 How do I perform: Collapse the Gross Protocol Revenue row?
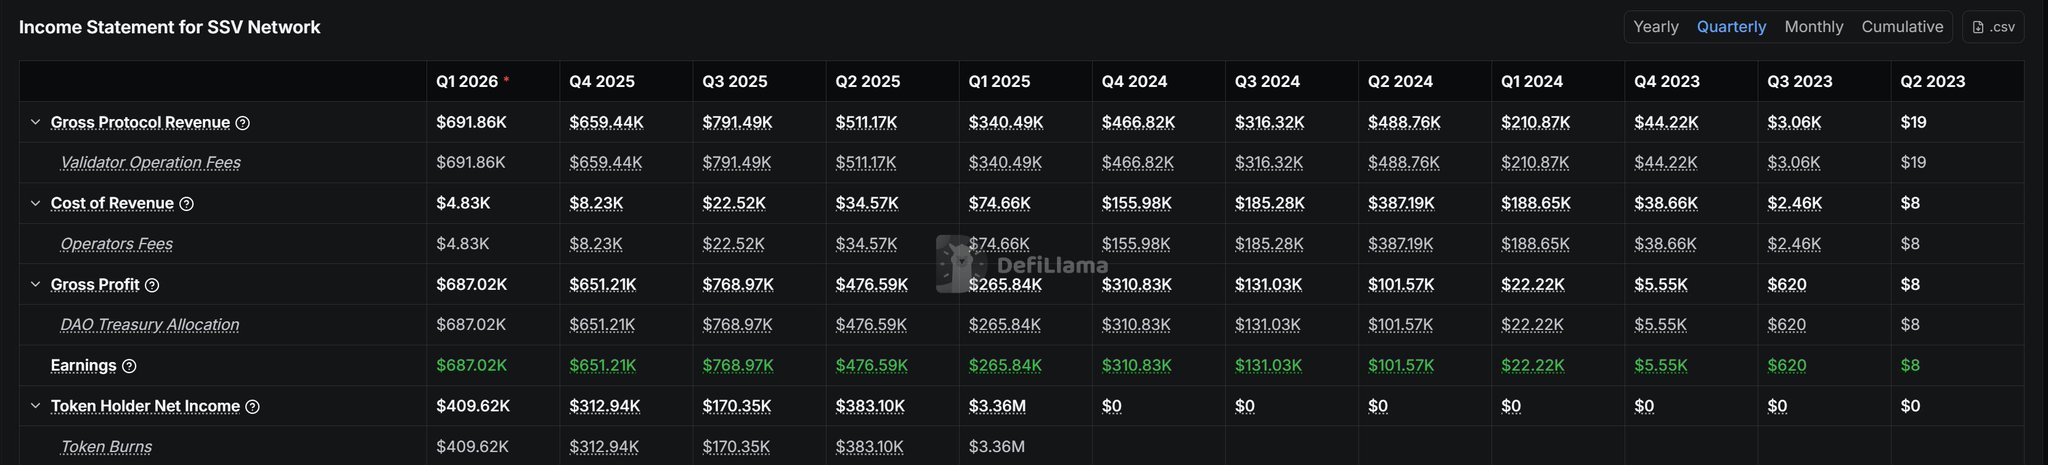tap(35, 122)
